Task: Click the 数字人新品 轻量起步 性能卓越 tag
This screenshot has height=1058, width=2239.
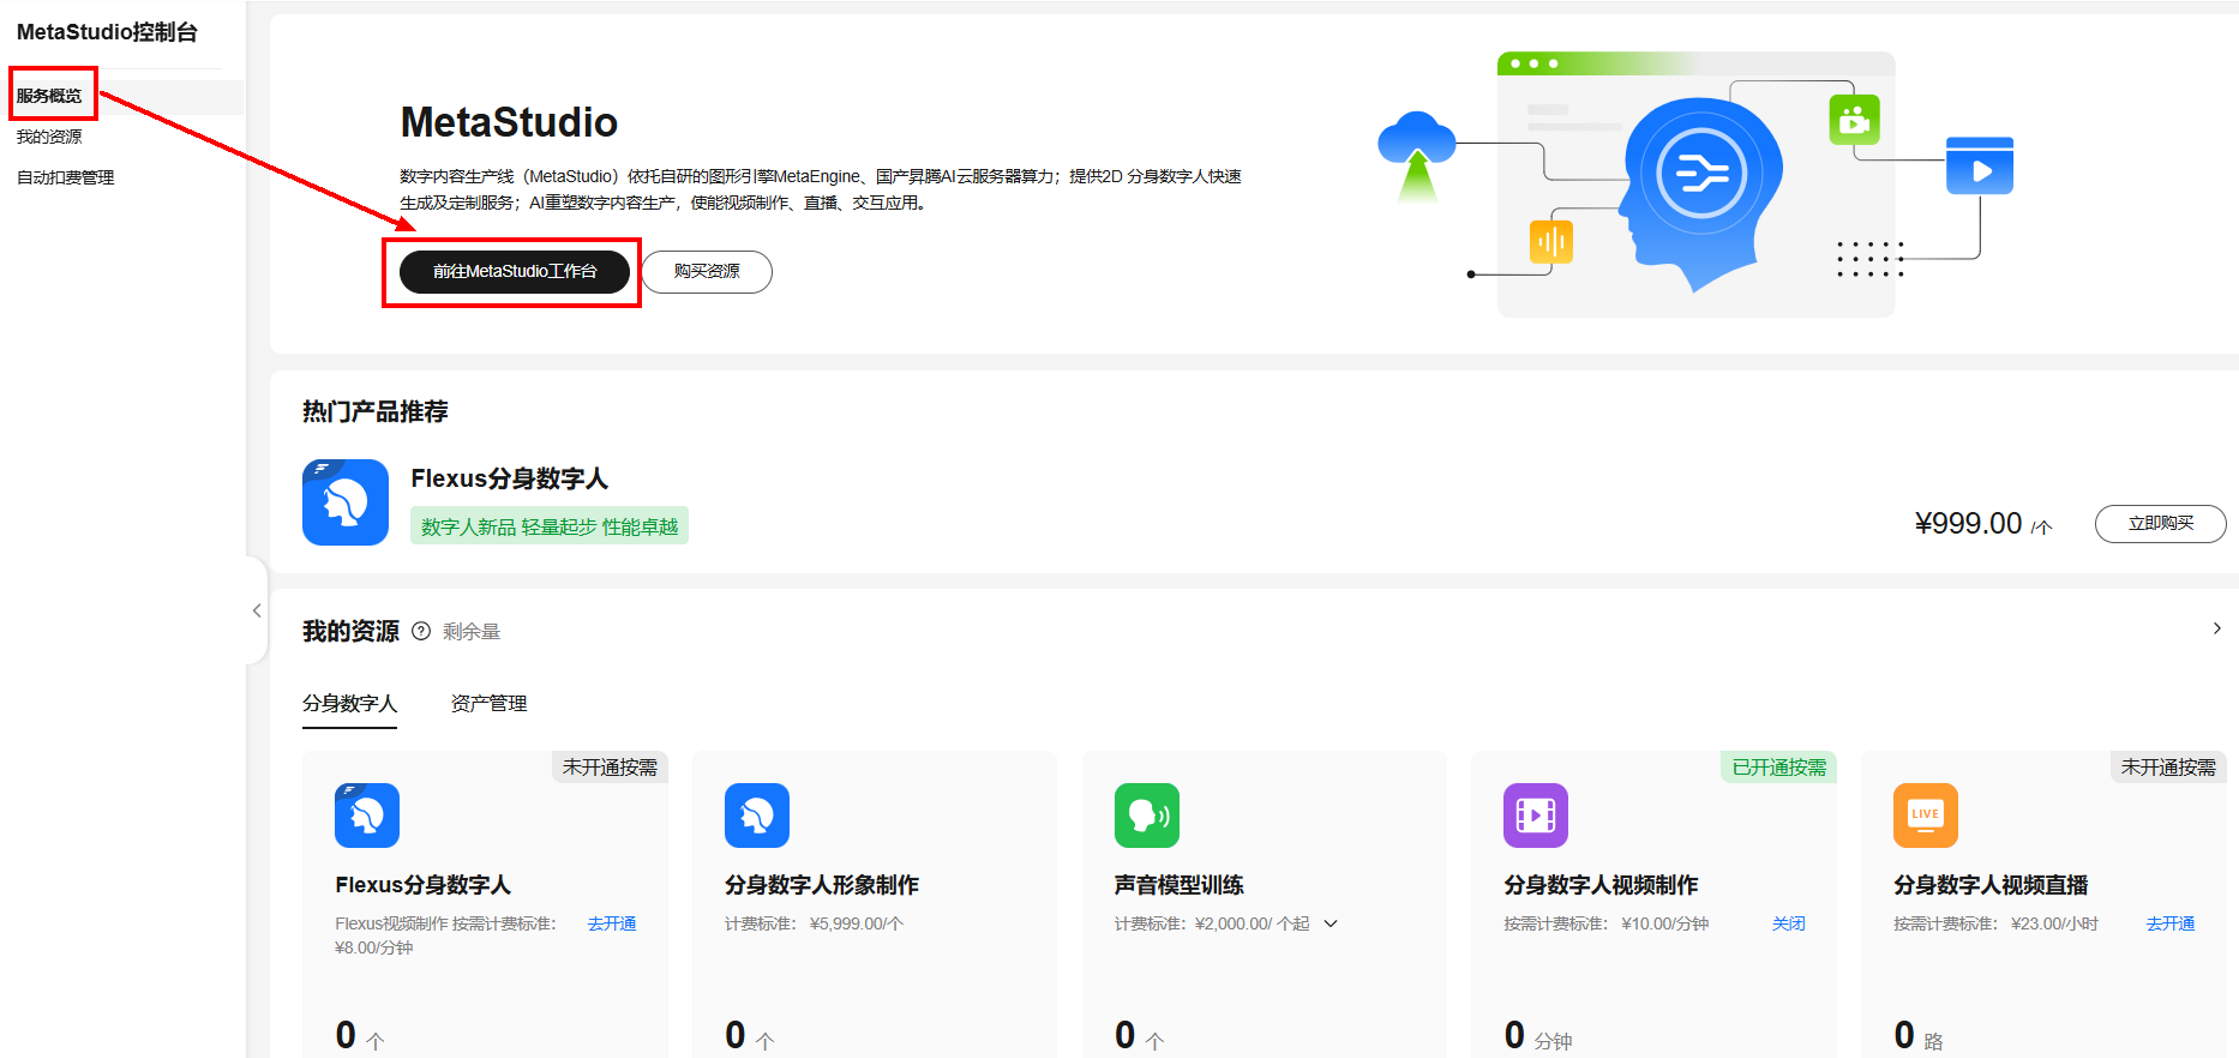Action: coord(549,526)
